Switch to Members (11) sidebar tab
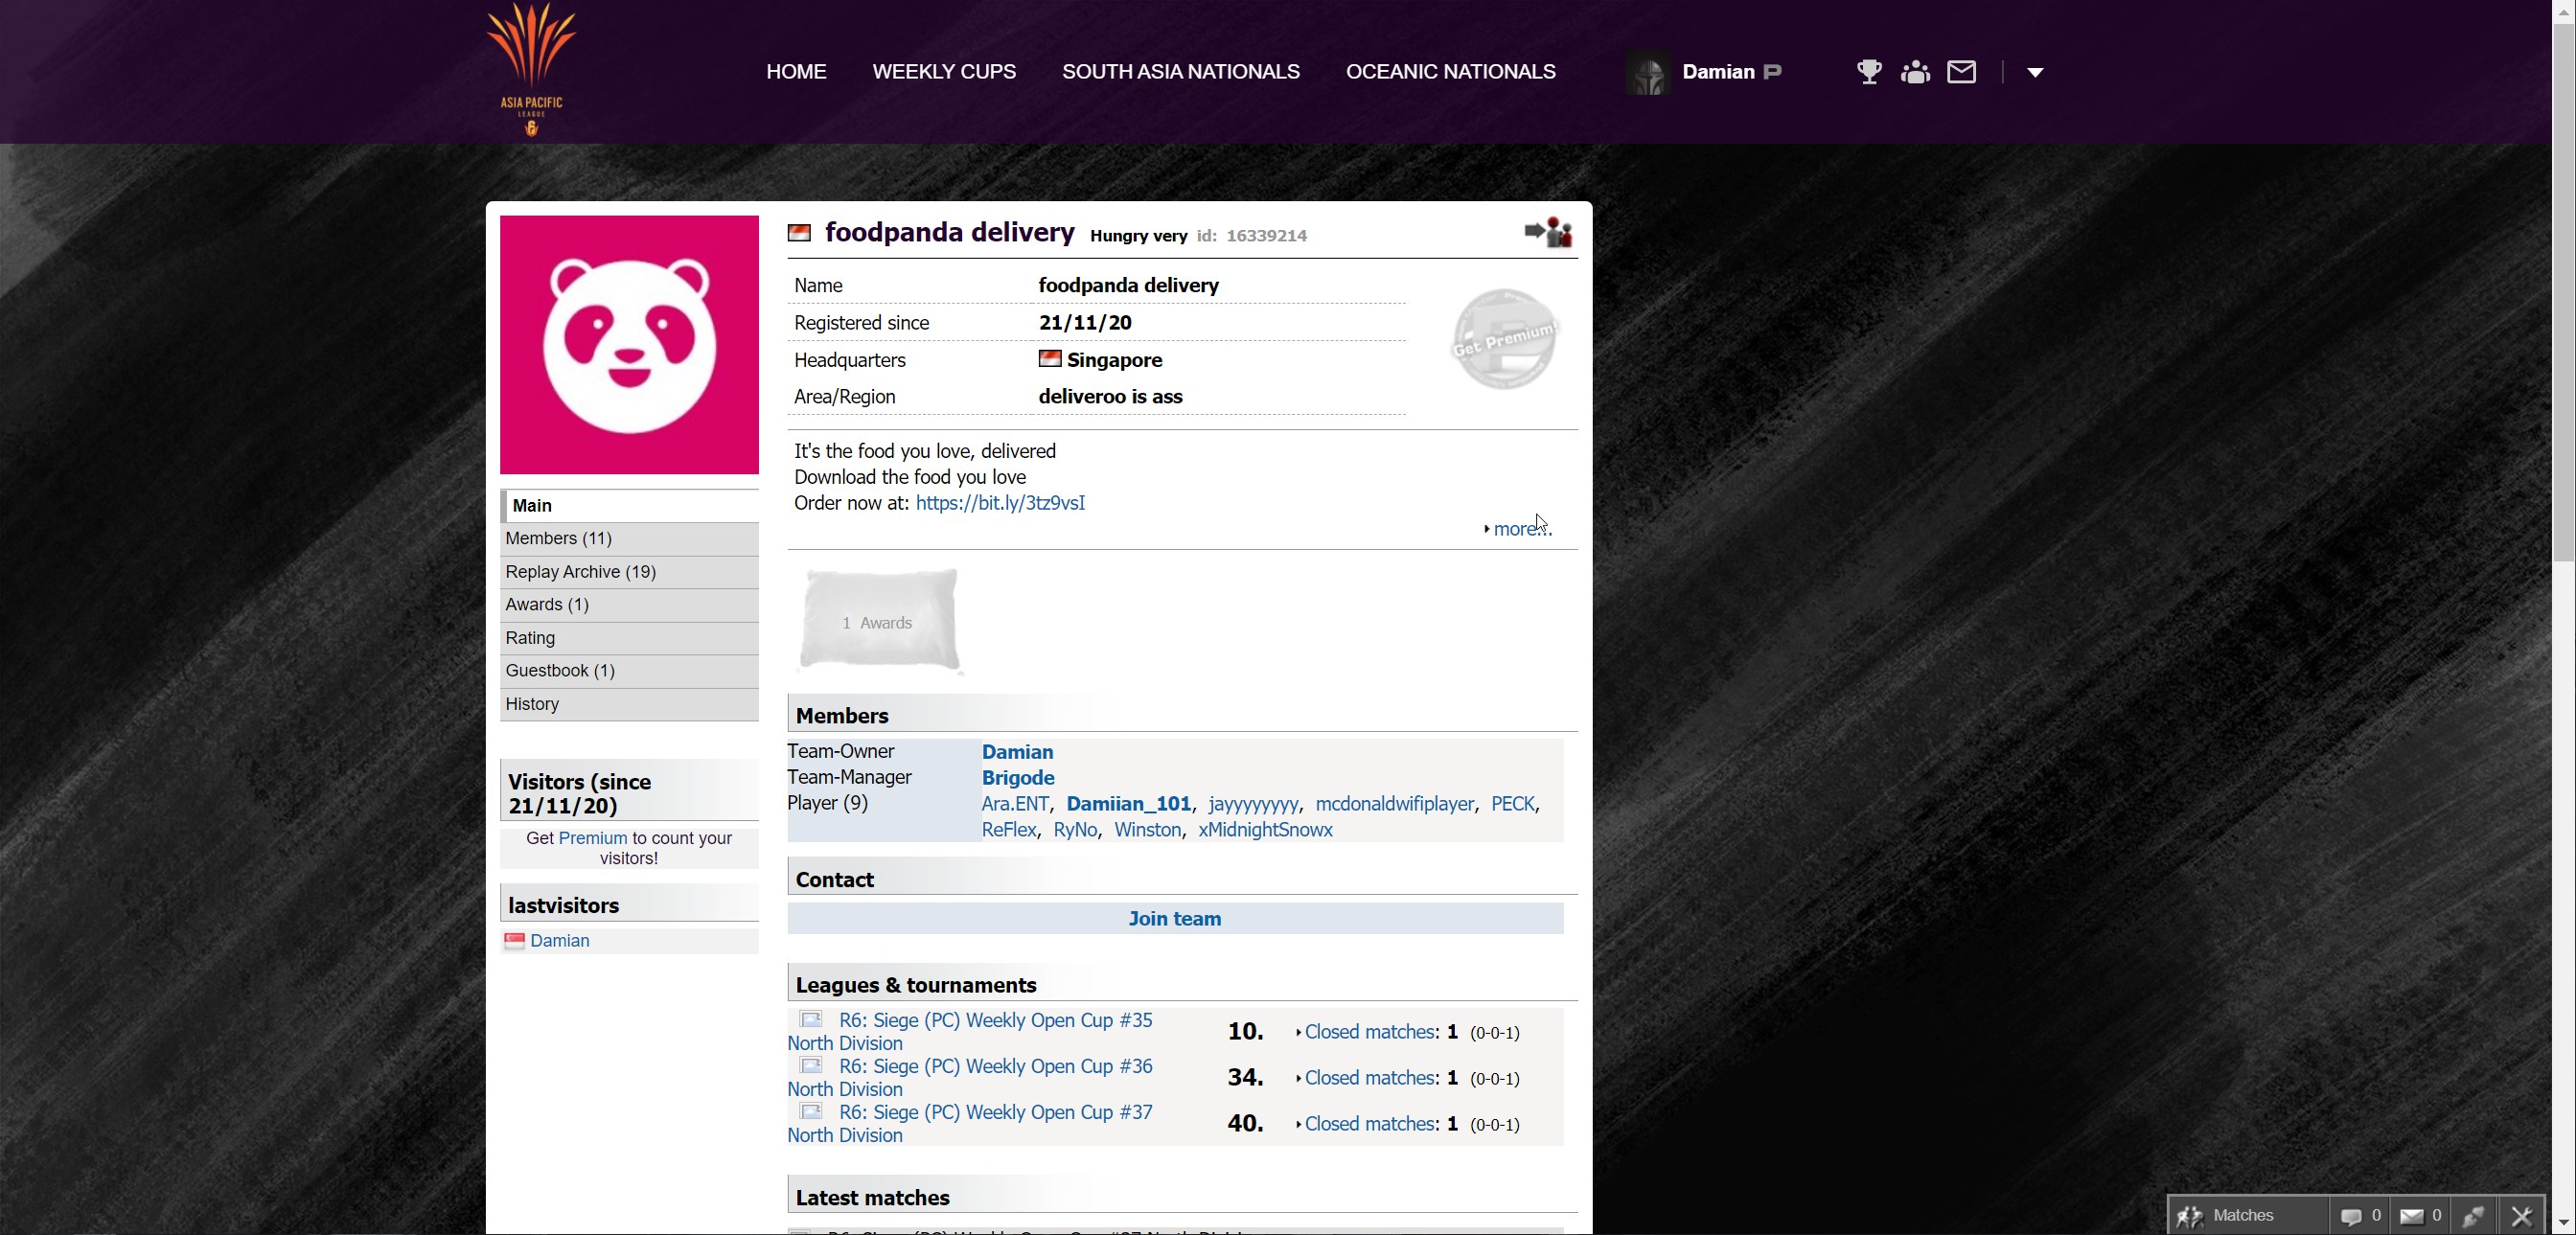2576x1235 pixels. pyautogui.click(x=558, y=538)
